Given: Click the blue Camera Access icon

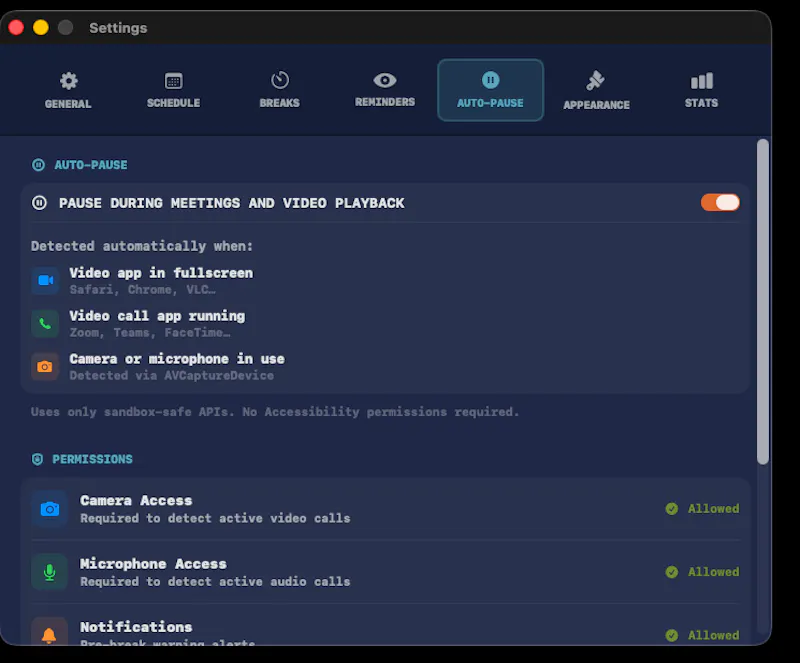Looking at the screenshot, I should coord(49,509).
